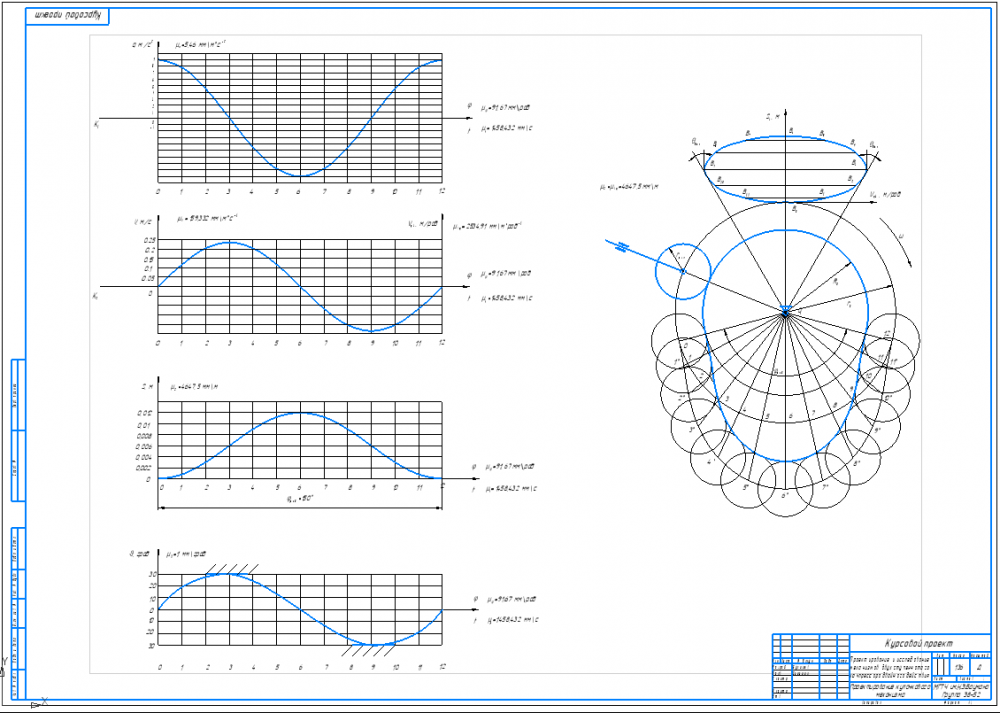Click the bottom roller circle labeled 6 on cam

787,490
